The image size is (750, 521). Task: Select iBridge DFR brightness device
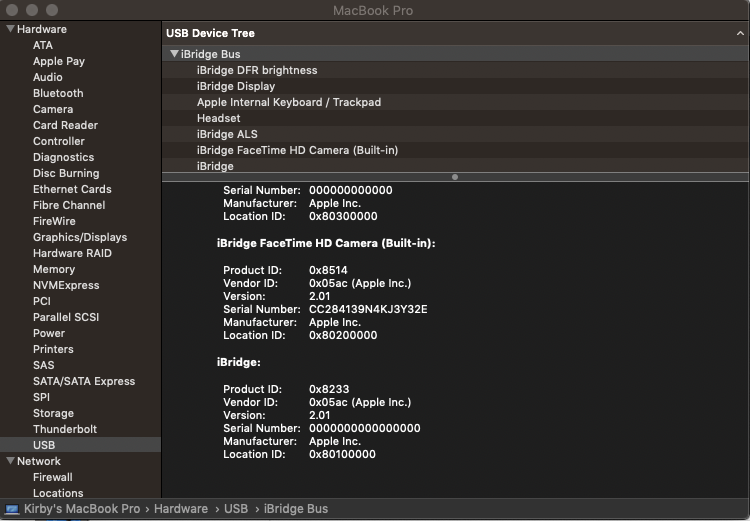click(x=455, y=70)
